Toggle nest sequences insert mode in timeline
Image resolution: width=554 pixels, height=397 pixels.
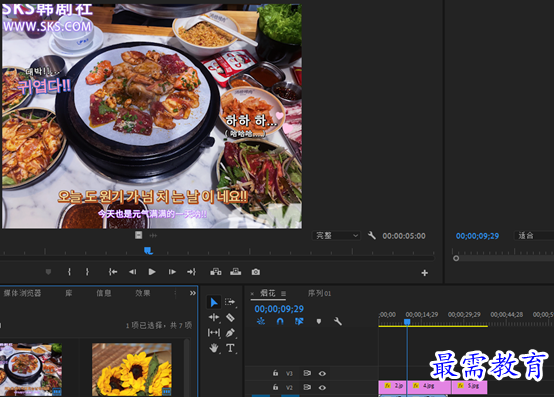coord(261,321)
